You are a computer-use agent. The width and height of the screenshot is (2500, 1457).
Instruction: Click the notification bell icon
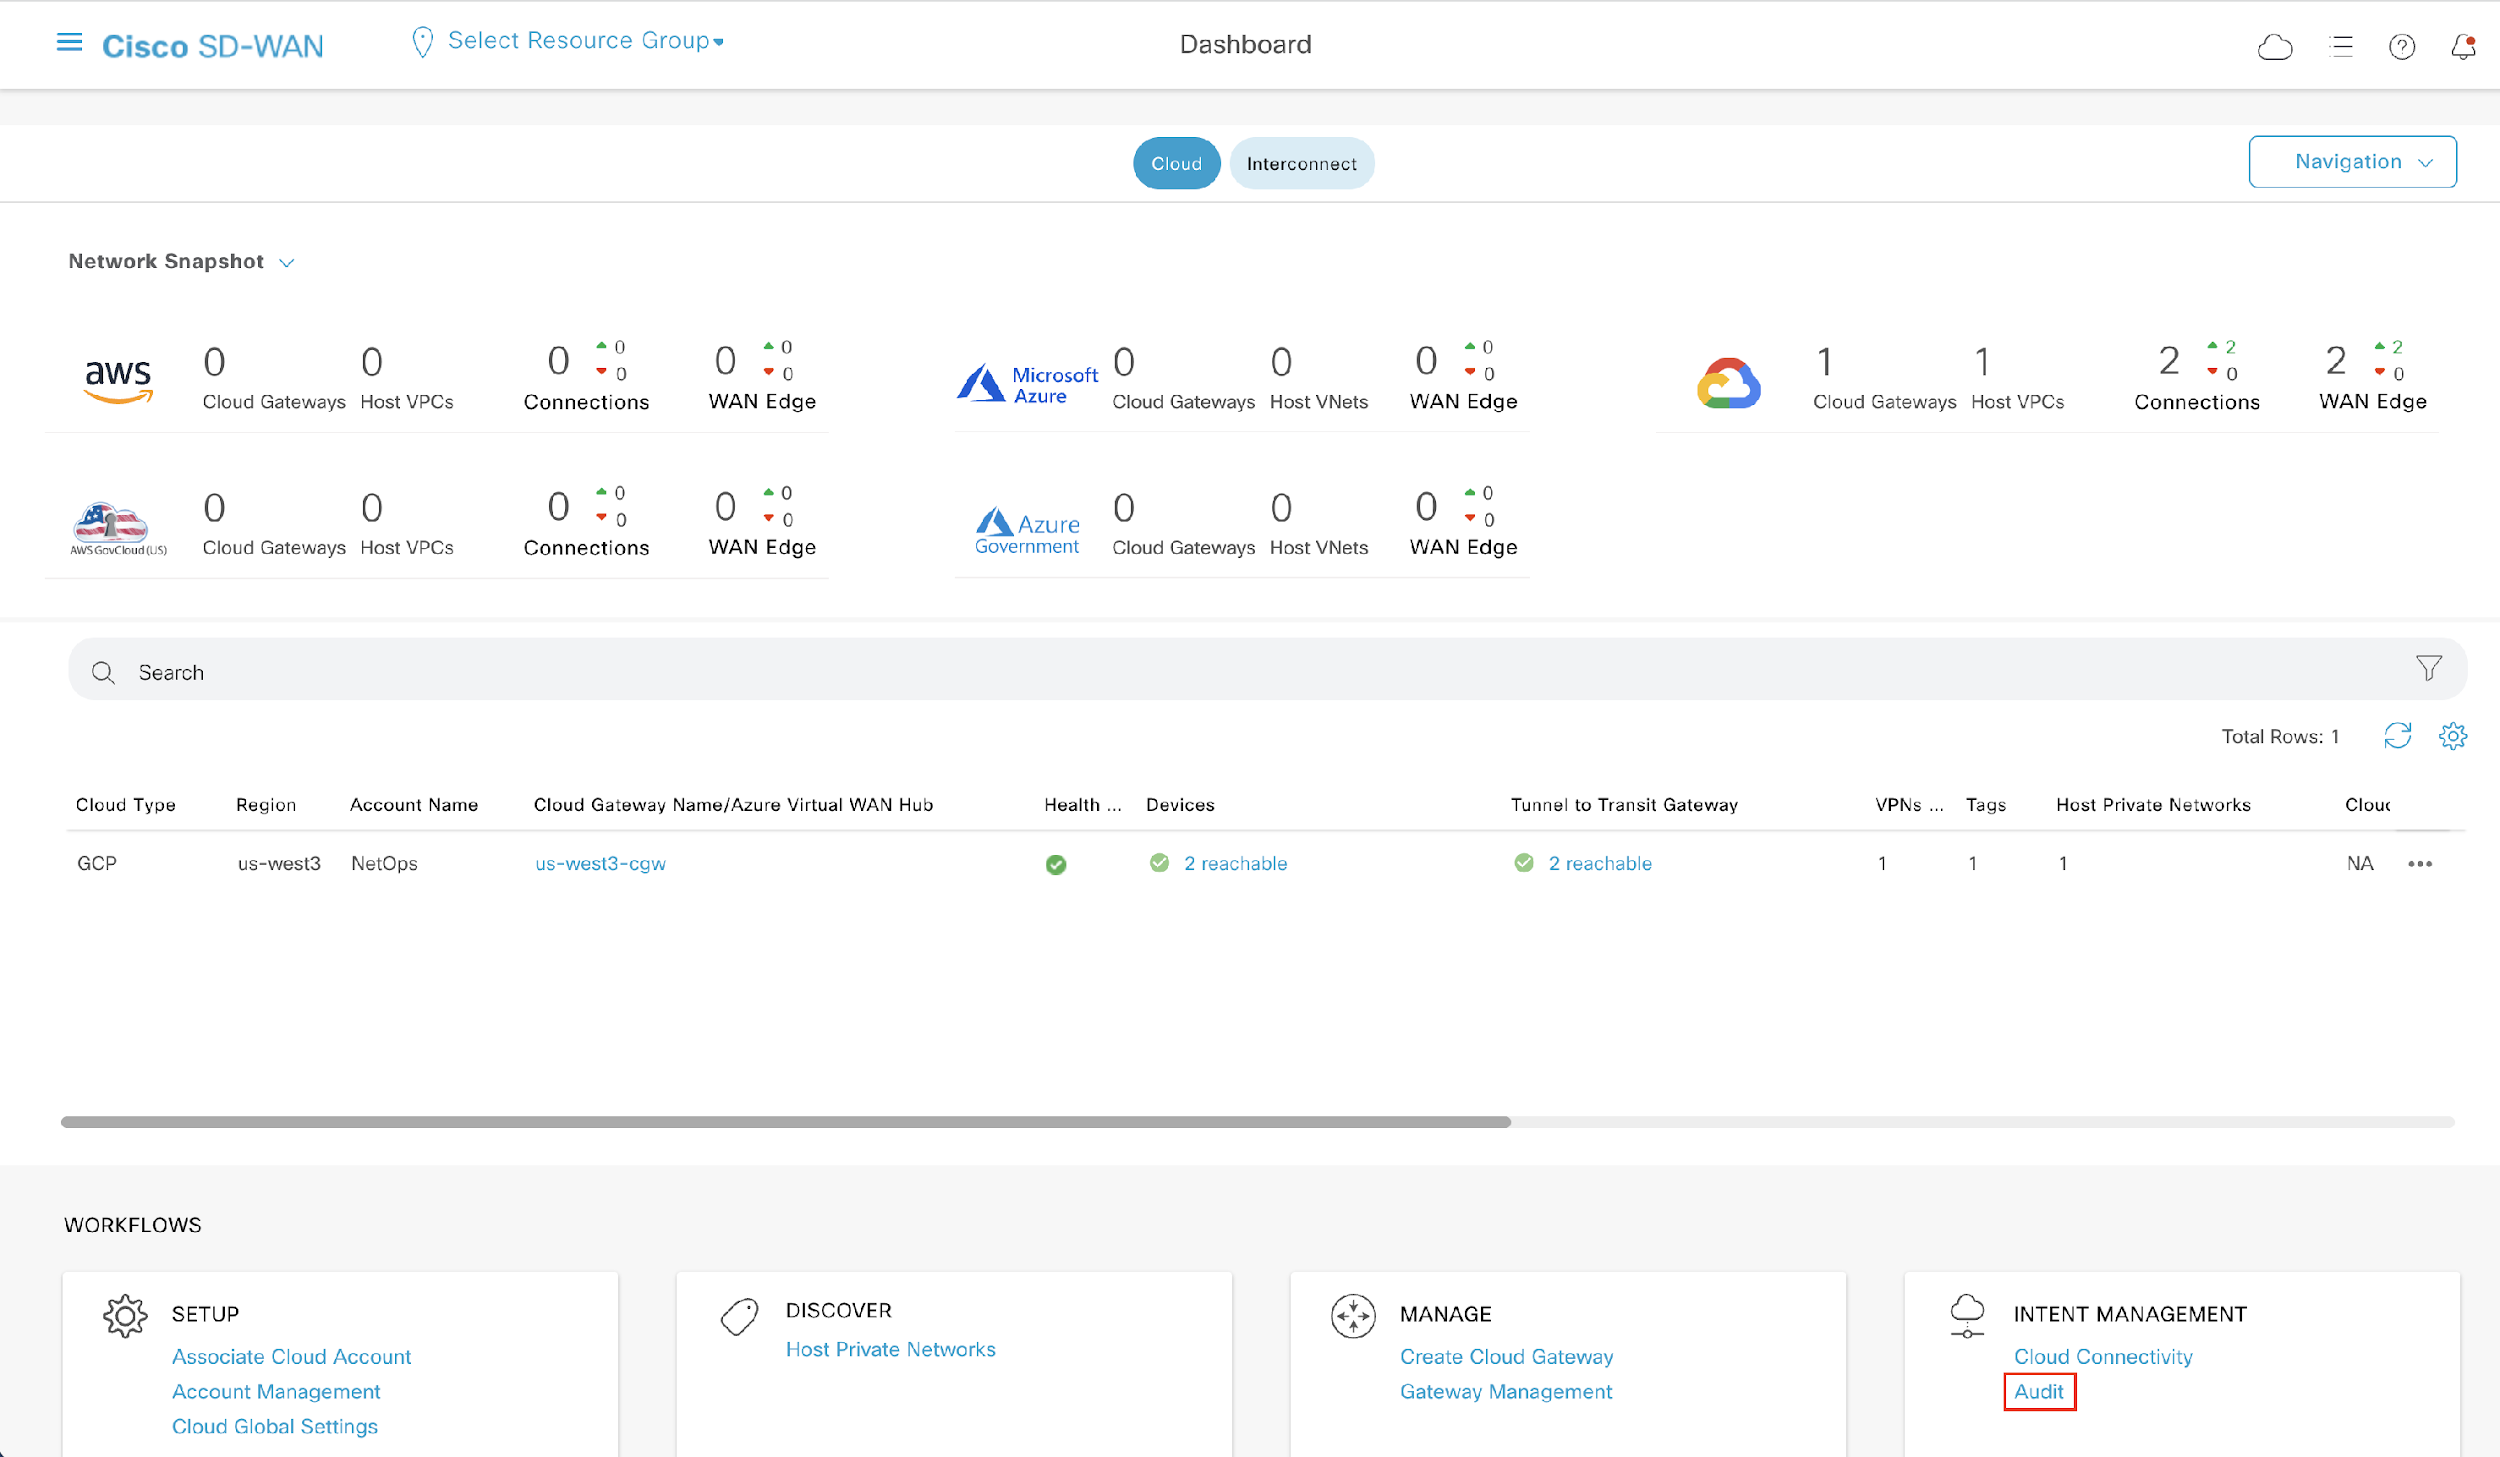click(x=2462, y=45)
